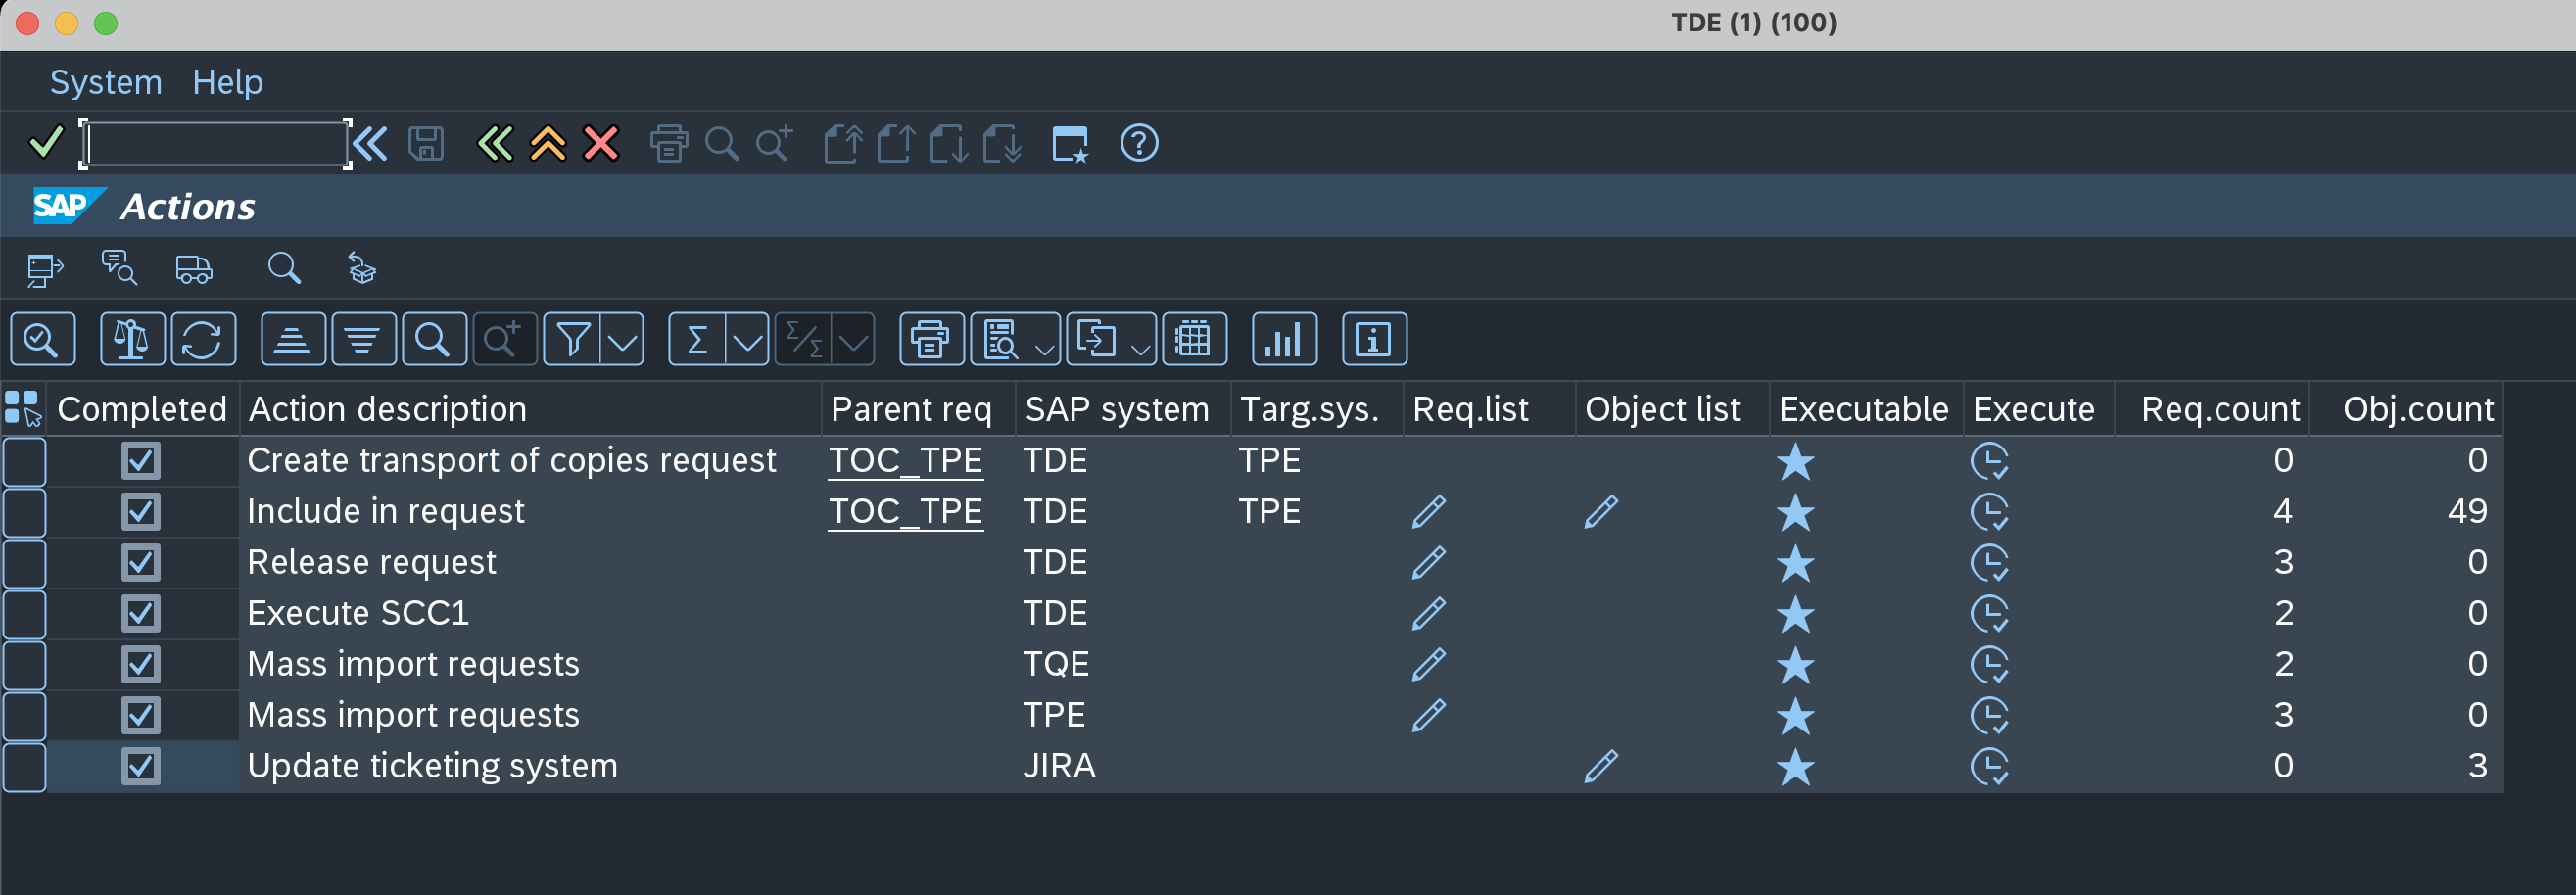
Task: Edit Req.list pencil for Release request
Action: click(x=1429, y=563)
